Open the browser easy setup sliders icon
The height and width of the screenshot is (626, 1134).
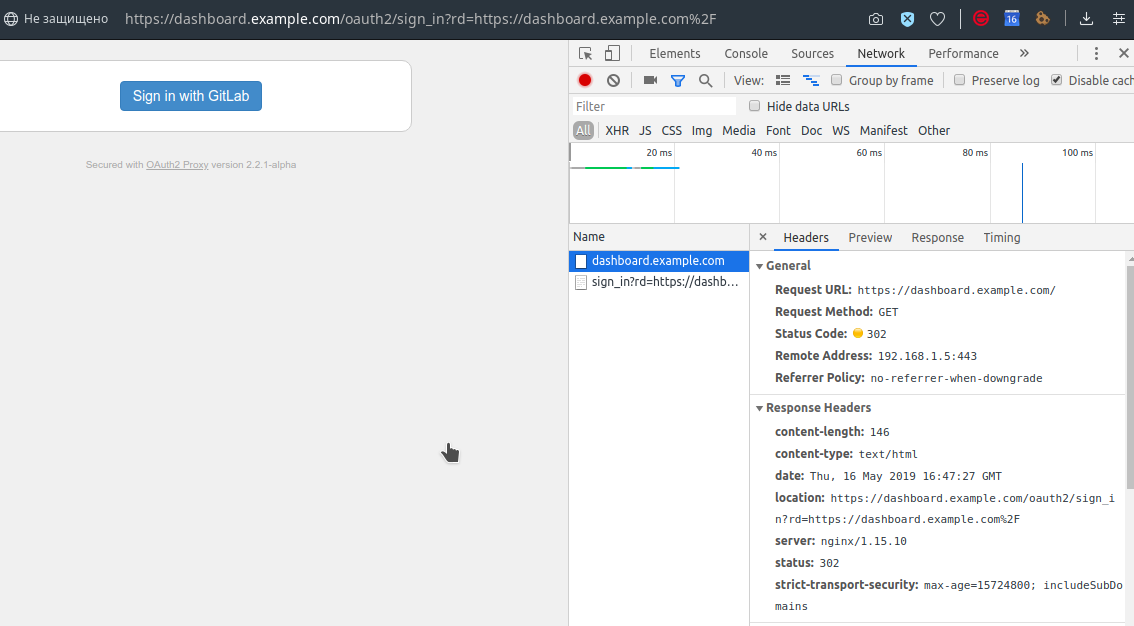tap(1119, 20)
